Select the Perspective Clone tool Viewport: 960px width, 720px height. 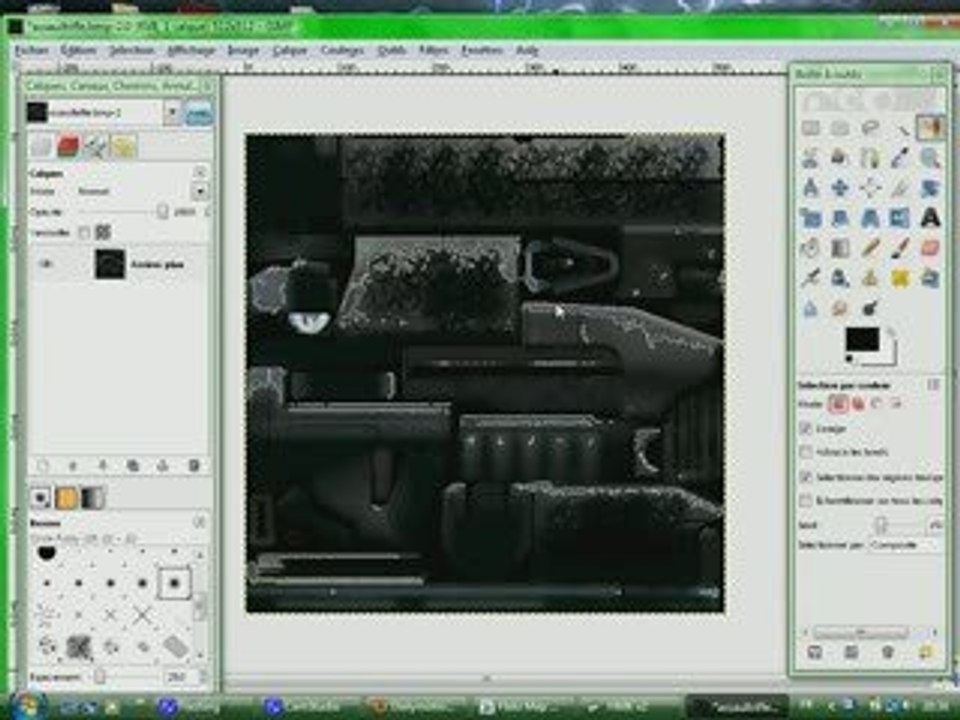coord(930,278)
